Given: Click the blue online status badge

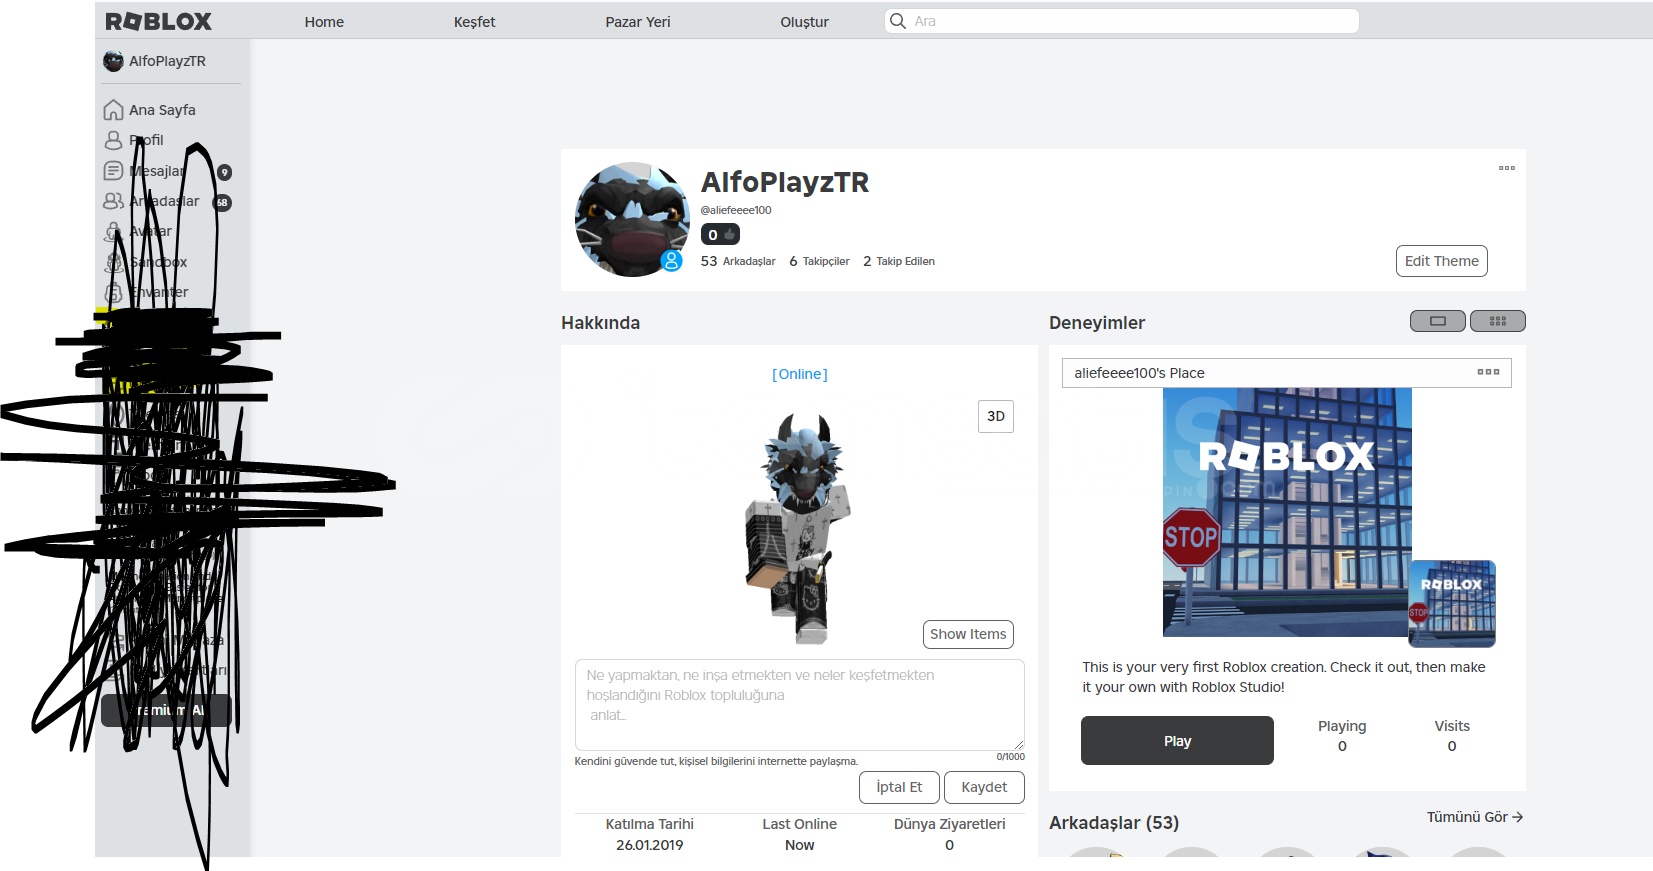Looking at the screenshot, I should tap(672, 261).
